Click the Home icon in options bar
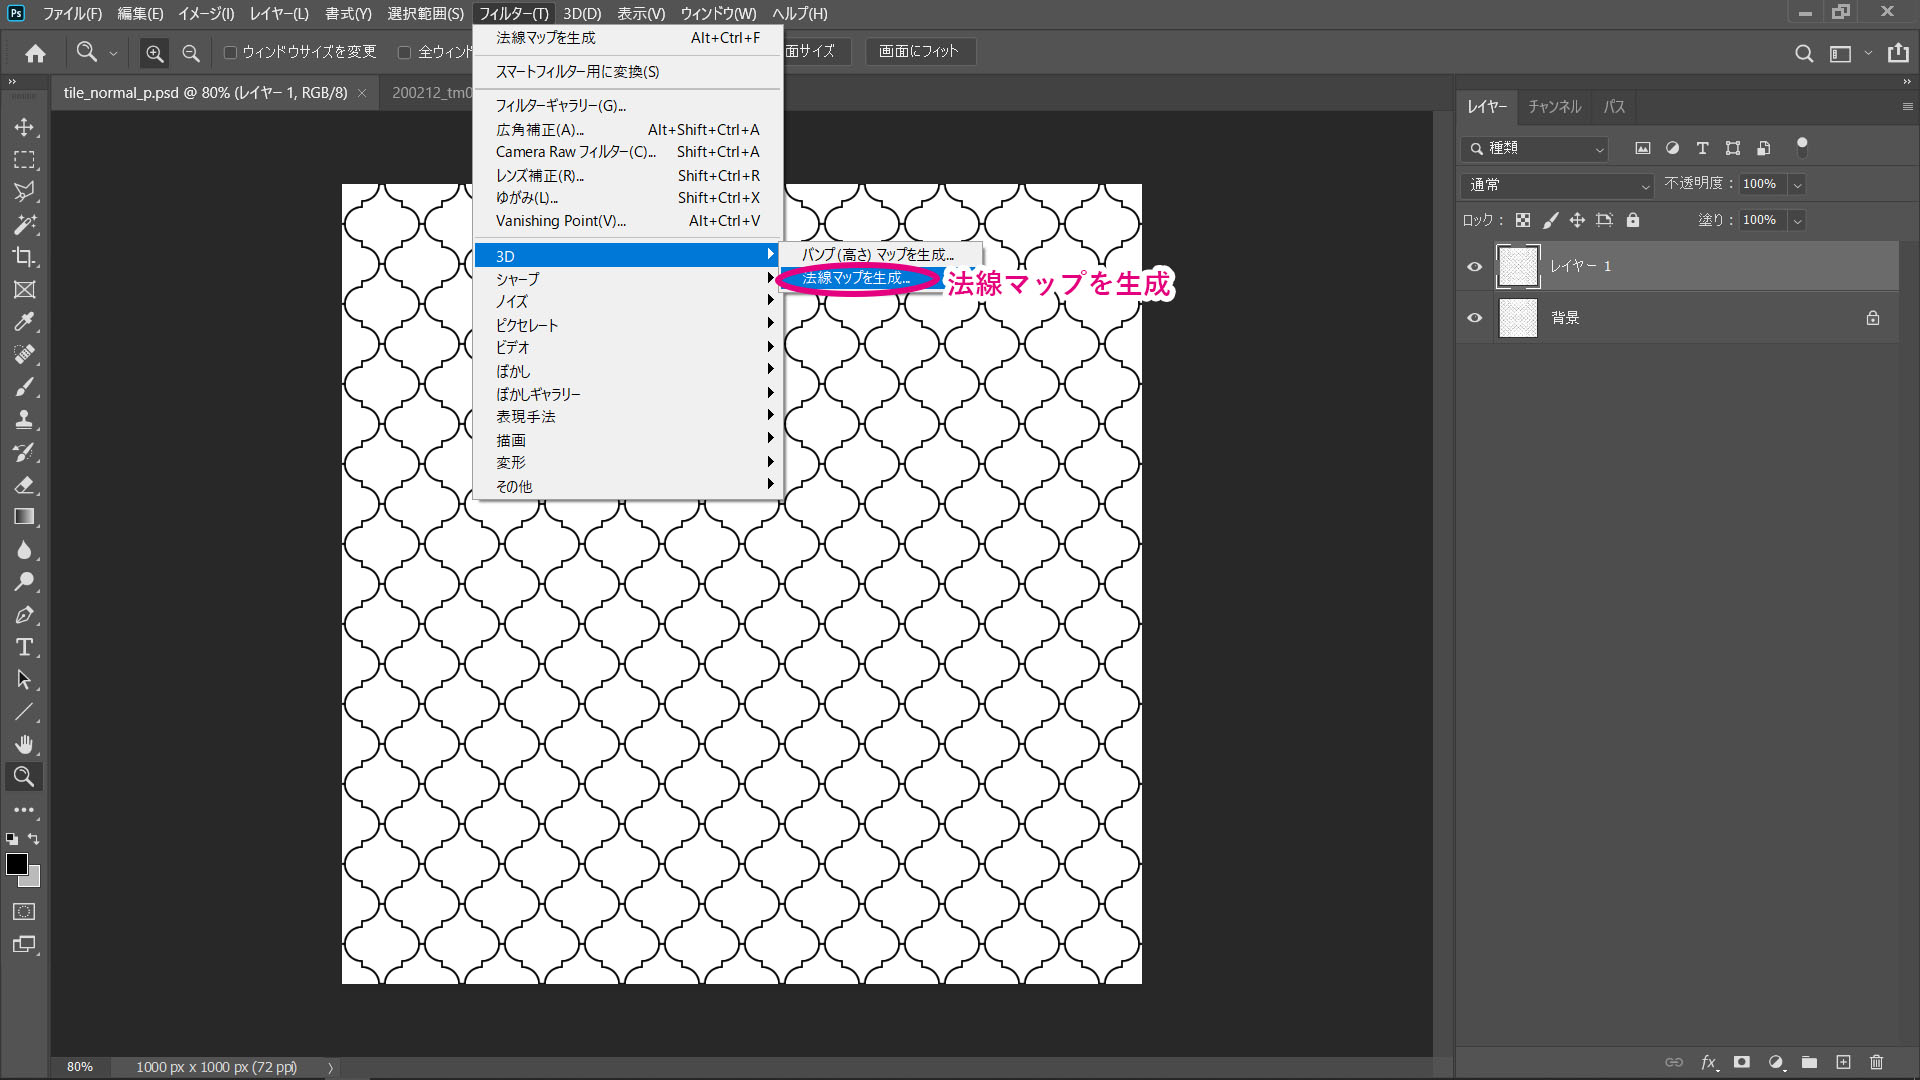The height and width of the screenshot is (1080, 1920). tap(36, 53)
